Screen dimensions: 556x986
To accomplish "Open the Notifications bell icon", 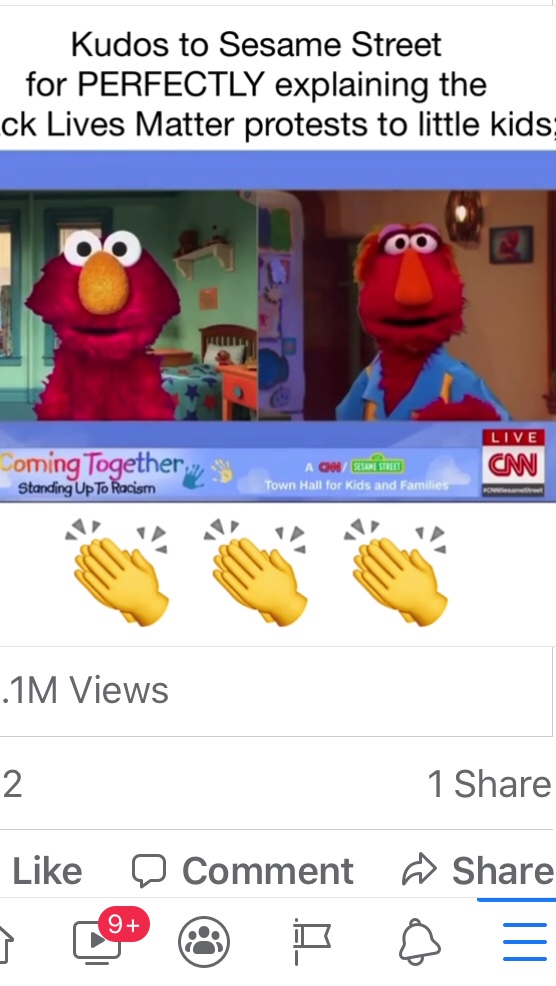I will pyautogui.click(x=420, y=941).
